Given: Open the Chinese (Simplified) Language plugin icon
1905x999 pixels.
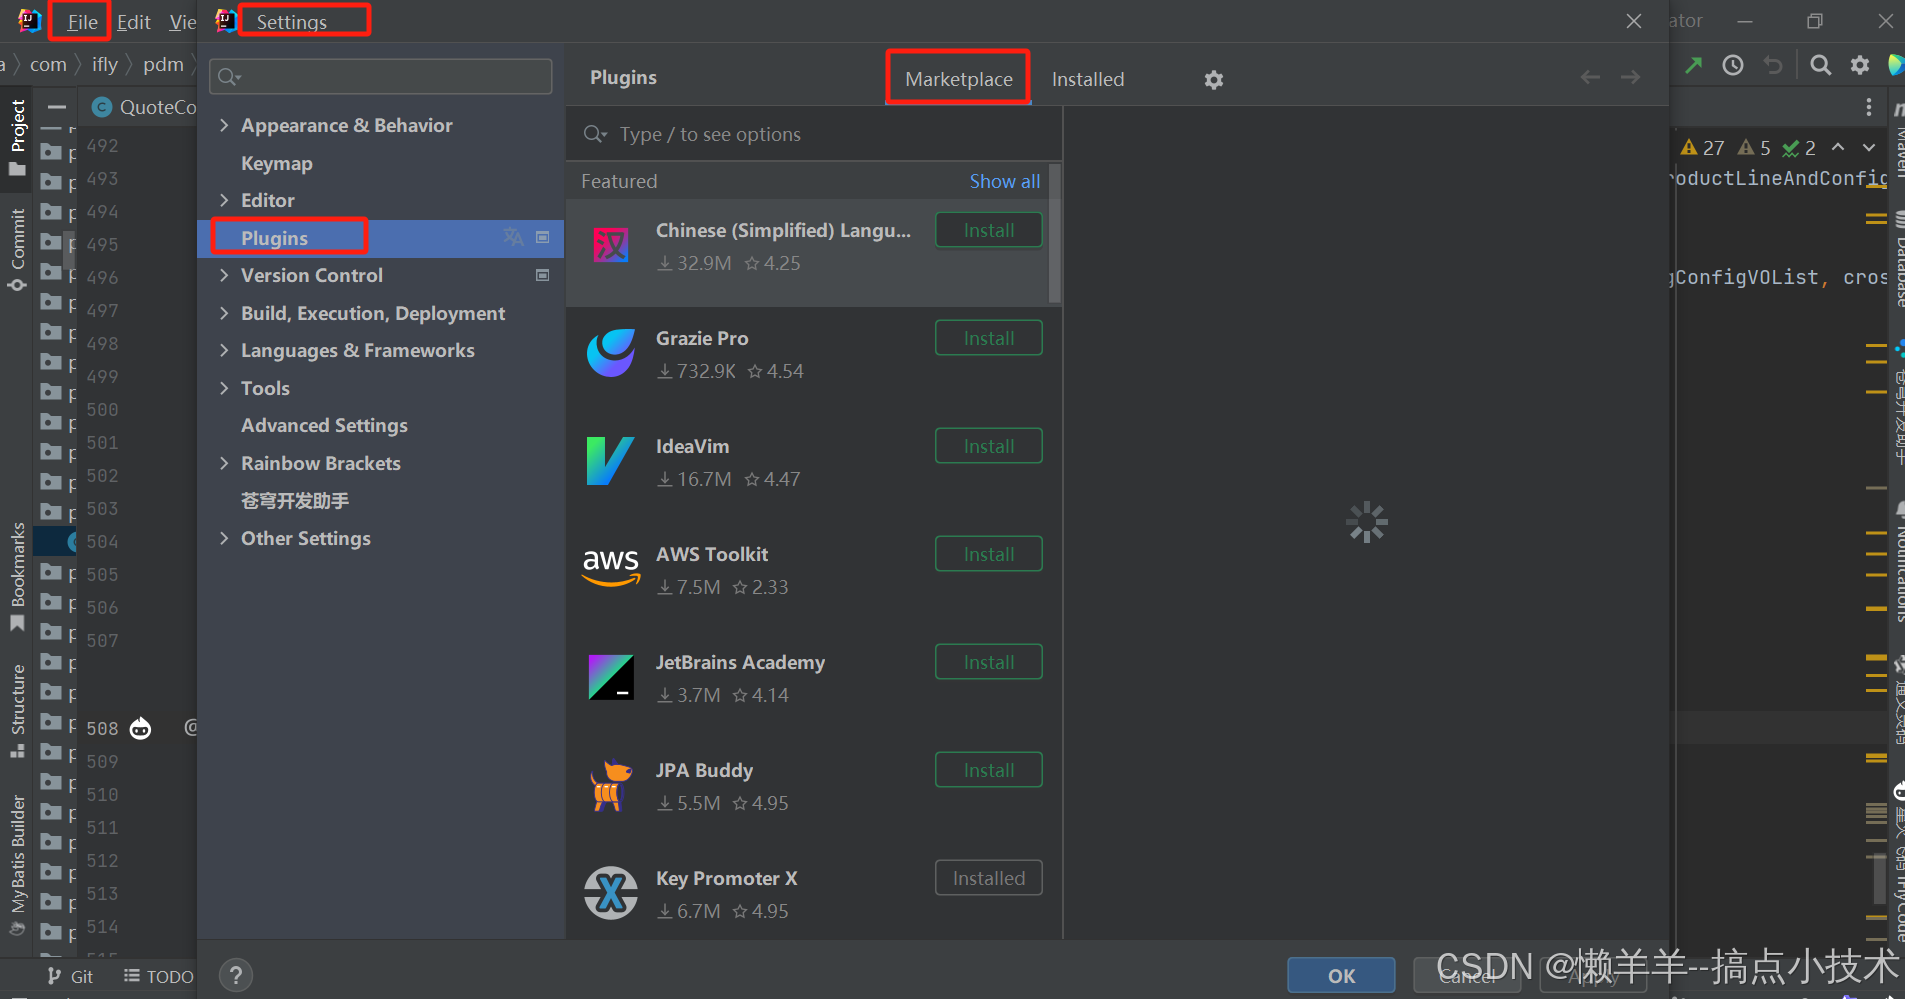Looking at the screenshot, I should tap(611, 245).
